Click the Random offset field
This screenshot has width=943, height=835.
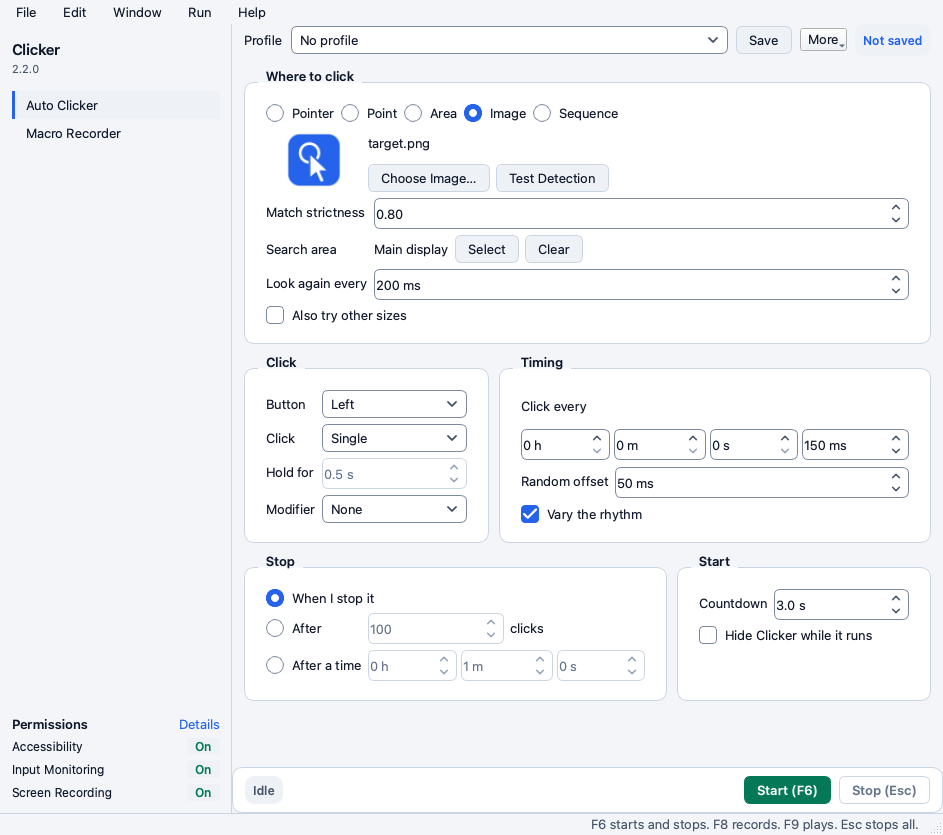pos(761,483)
